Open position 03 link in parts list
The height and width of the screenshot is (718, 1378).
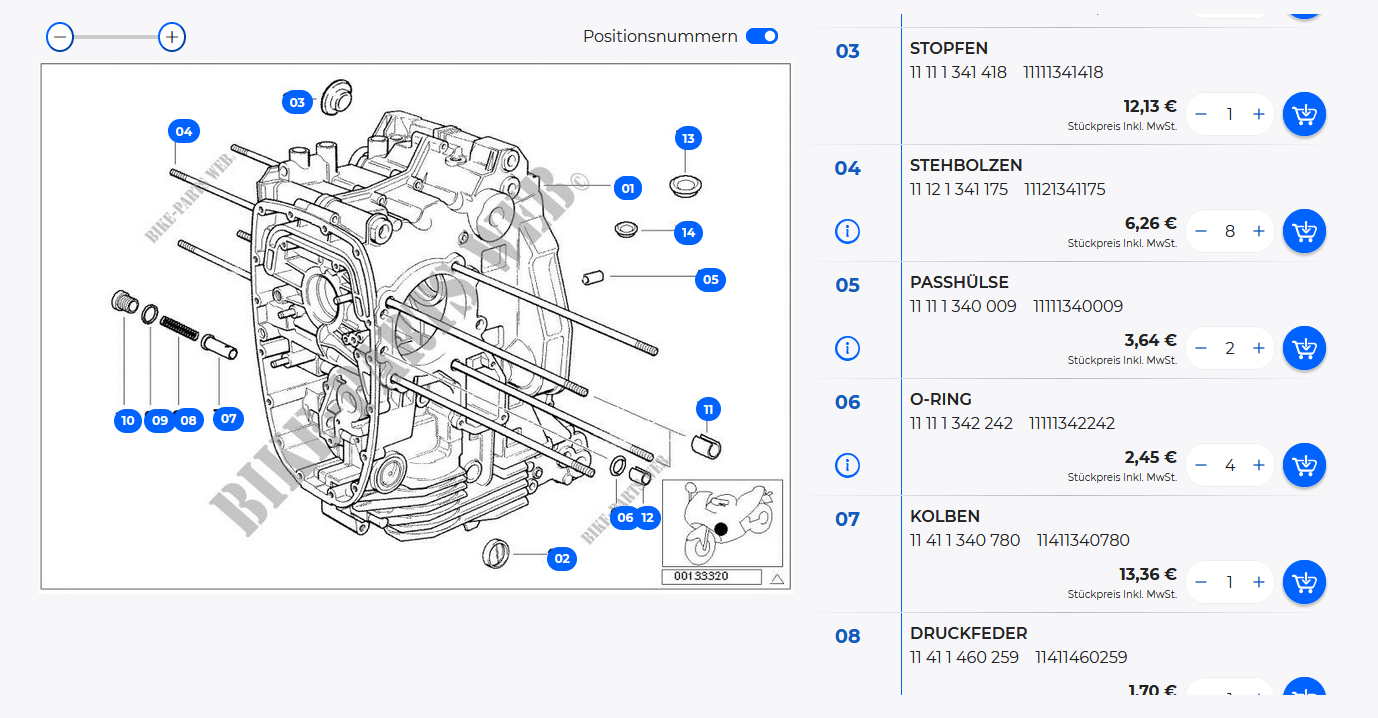point(847,51)
